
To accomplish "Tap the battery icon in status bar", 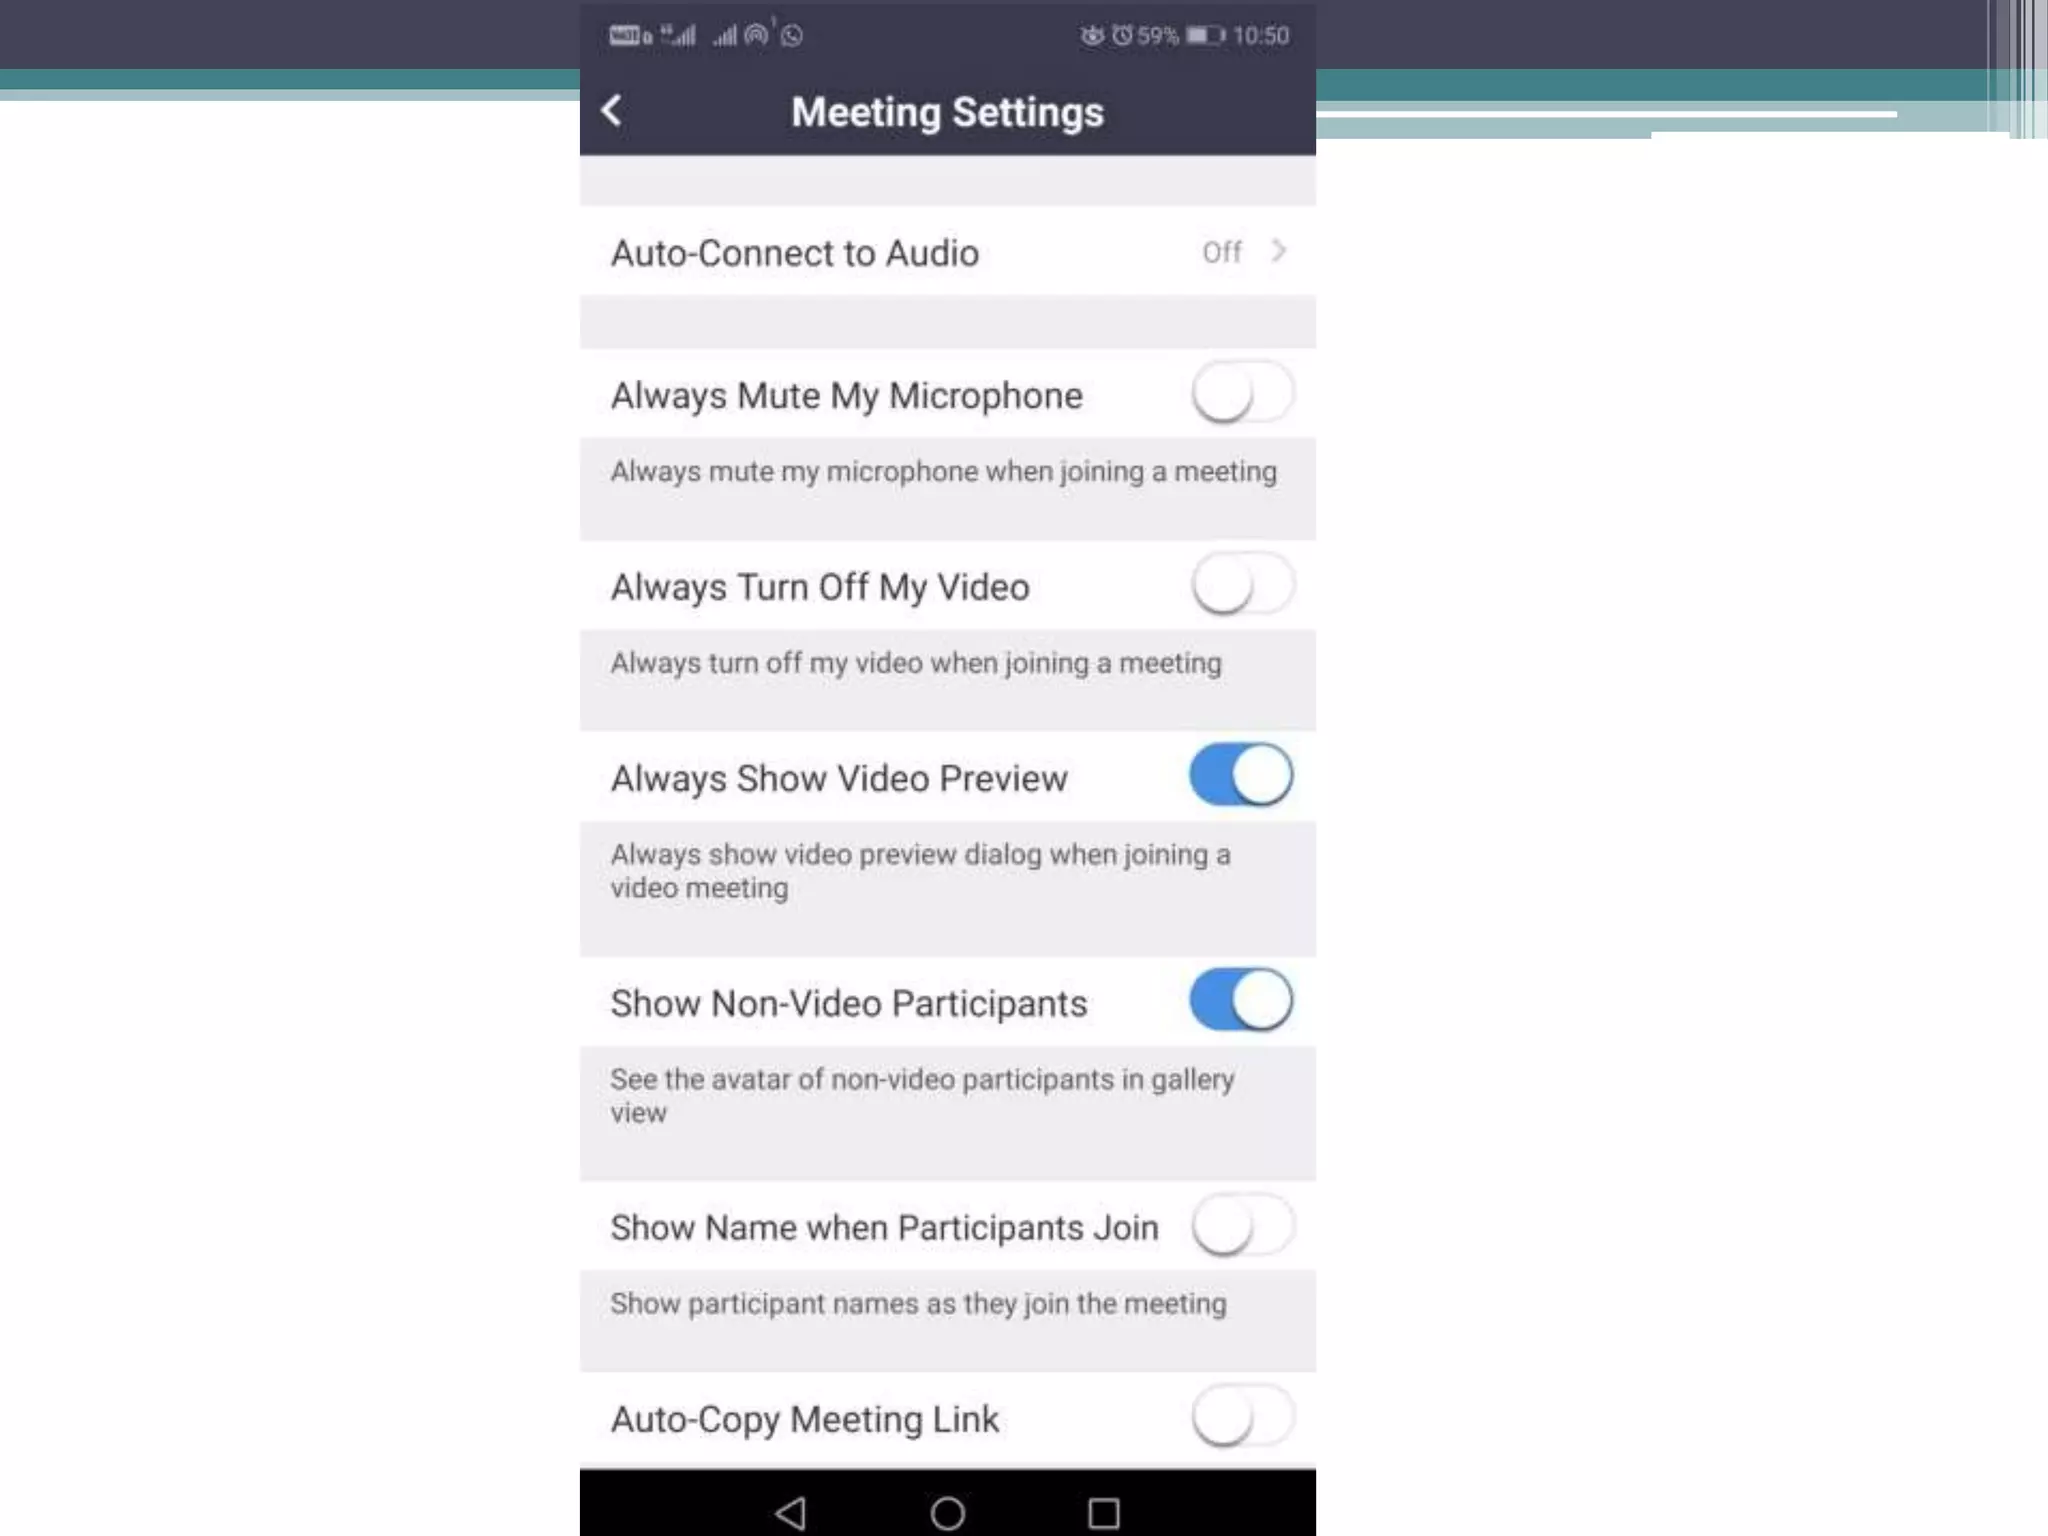I will point(1204,36).
